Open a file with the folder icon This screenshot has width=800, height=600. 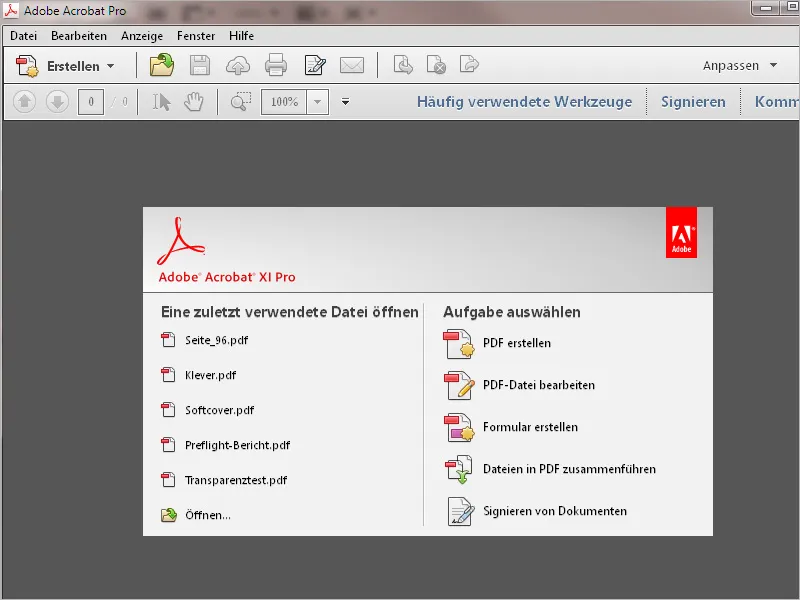tap(162, 65)
